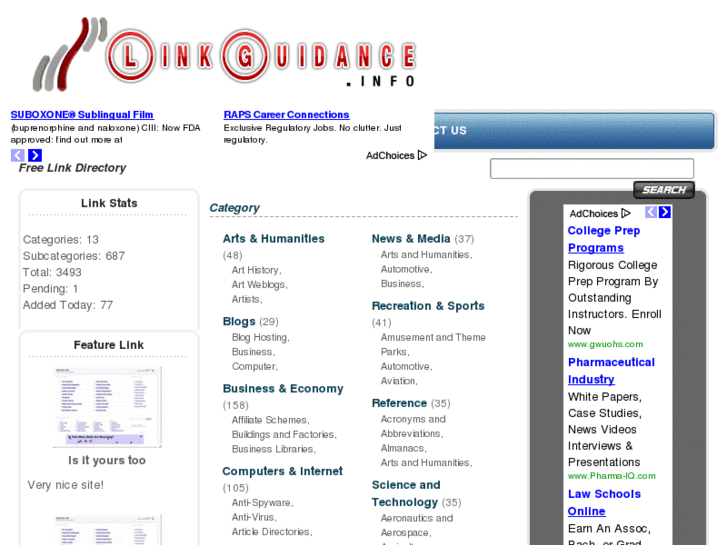727x545 pixels.
Task: Click the SEARCH button
Action: pyautogui.click(x=663, y=190)
